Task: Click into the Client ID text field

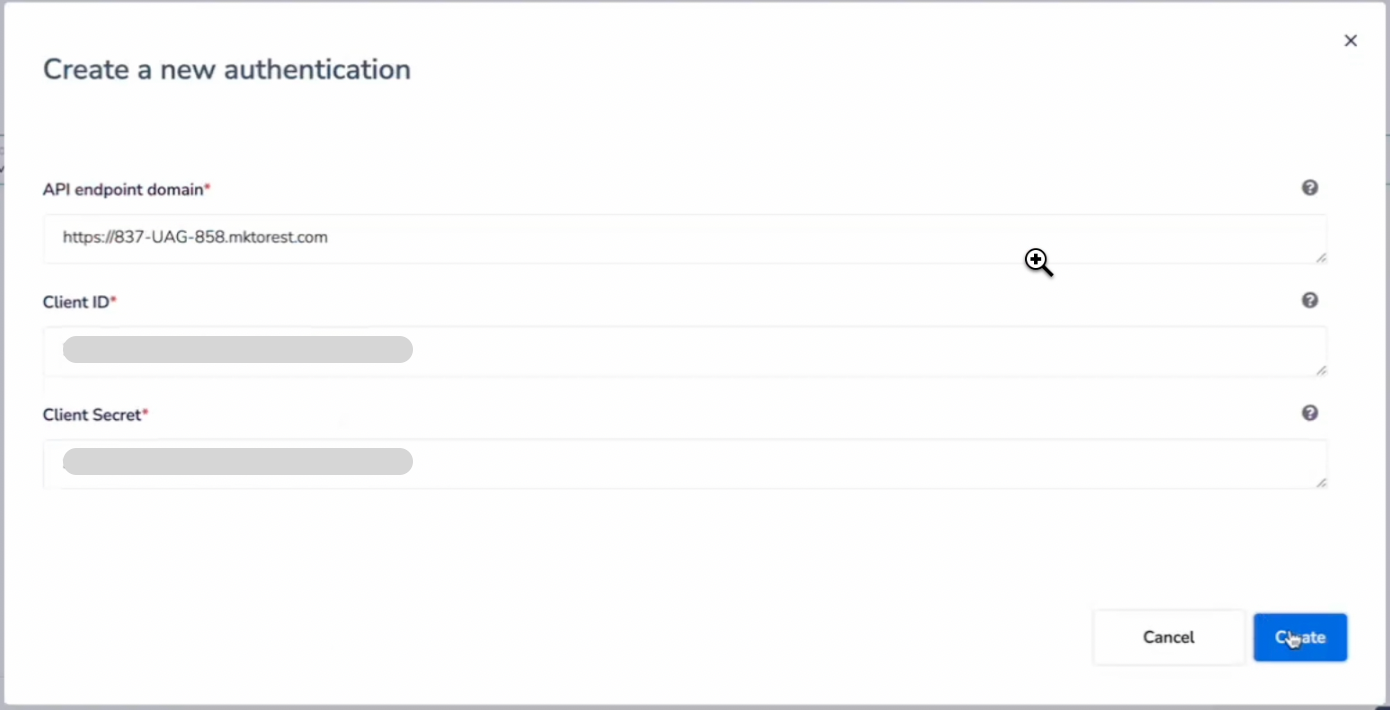Action: pyautogui.click(x=800, y=351)
